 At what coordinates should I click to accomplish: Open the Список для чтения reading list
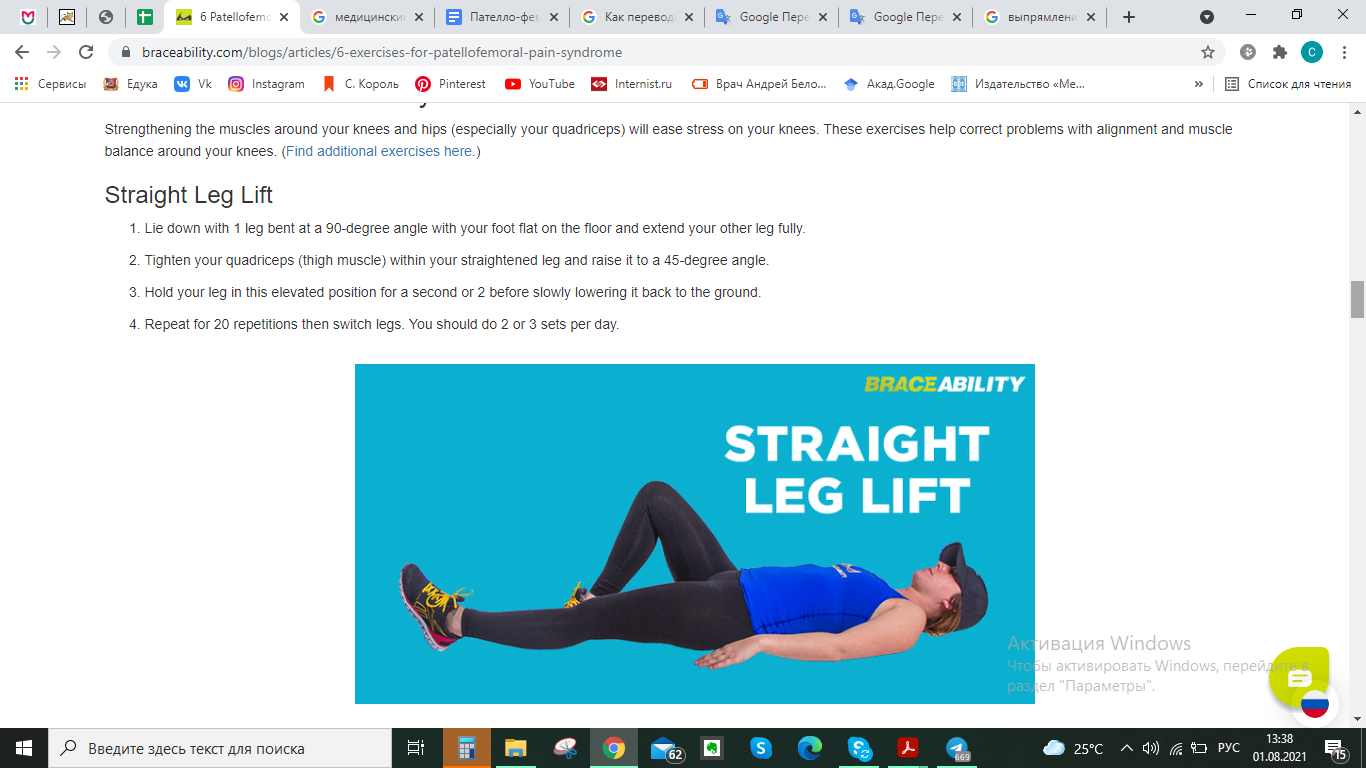coord(1288,84)
